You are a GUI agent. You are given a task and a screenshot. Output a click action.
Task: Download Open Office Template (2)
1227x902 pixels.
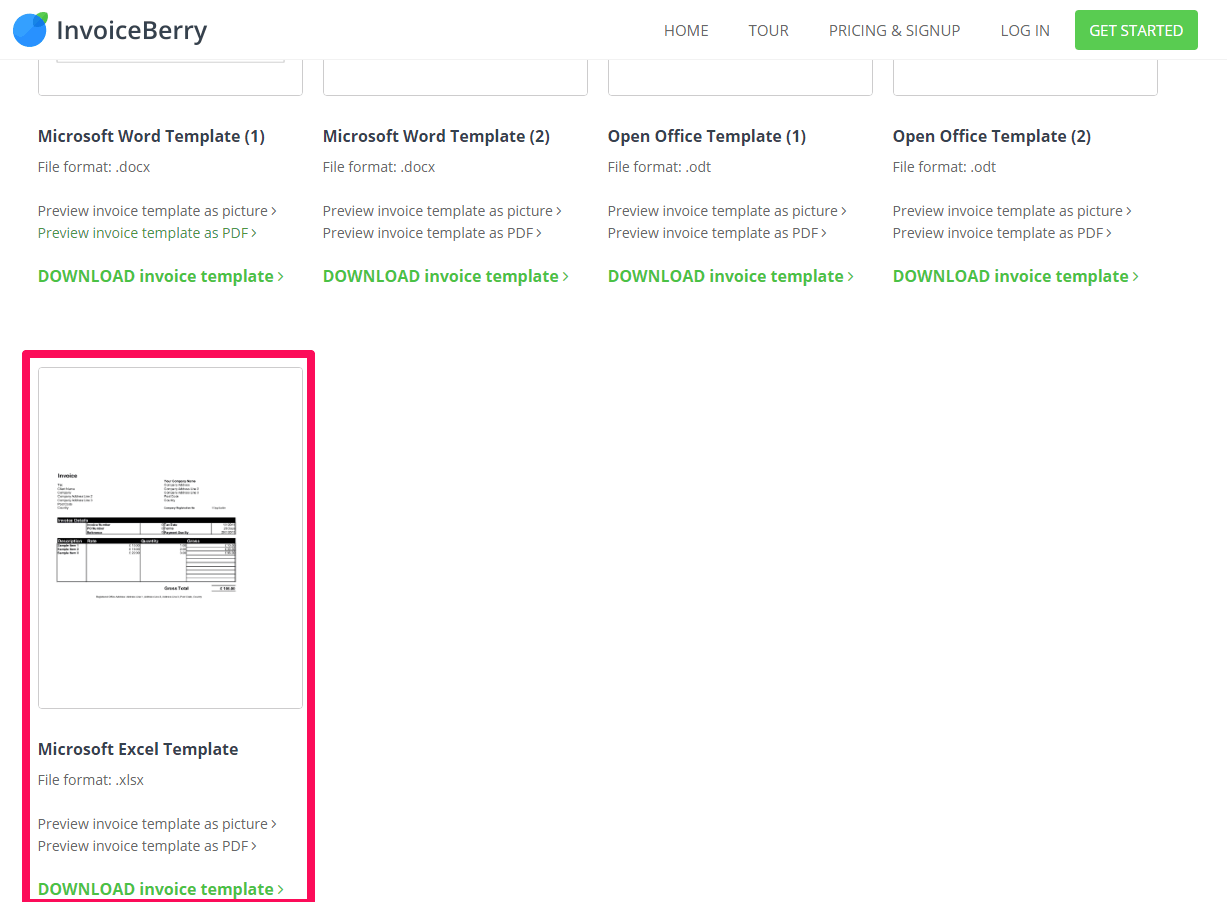tap(1015, 276)
